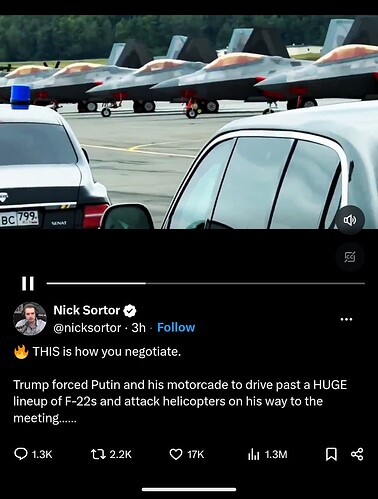This screenshot has width=378, height=499.
Task: Bookmark this post
Action: 331,454
